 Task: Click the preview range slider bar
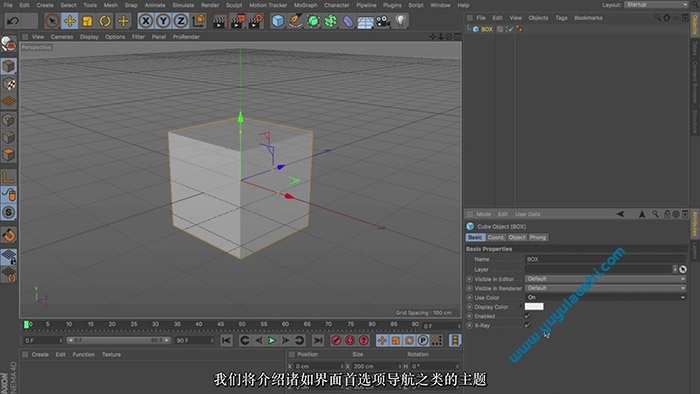(118, 340)
